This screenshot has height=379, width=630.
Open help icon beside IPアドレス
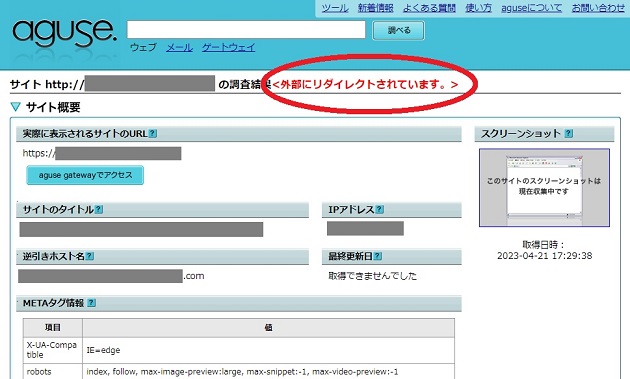click(379, 209)
